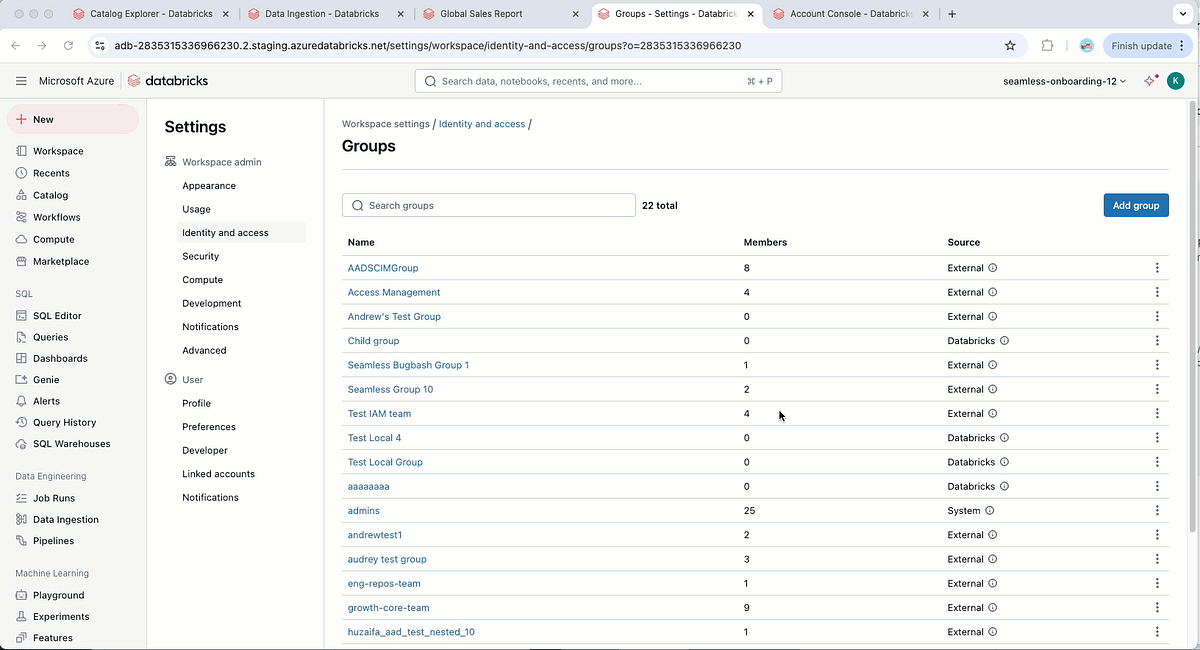Viewport: 1200px width, 650px height.
Task: Open the kebab menu for the admins group
Action: point(1157,510)
